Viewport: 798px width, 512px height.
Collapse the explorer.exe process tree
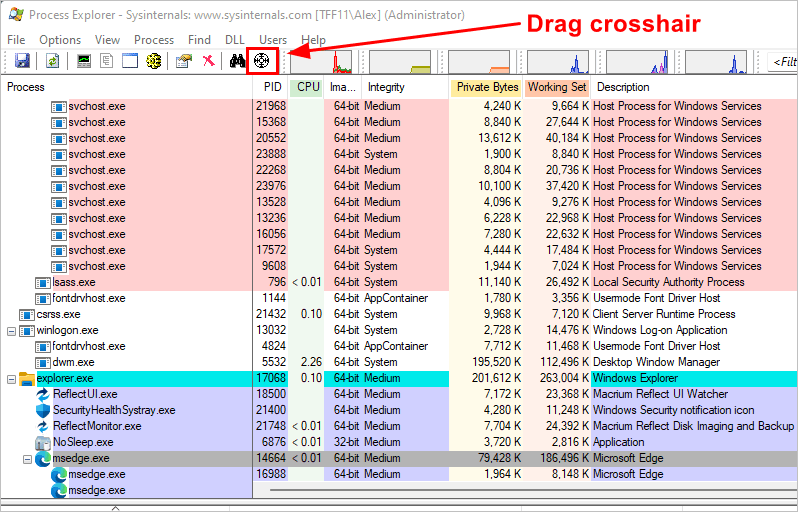[x=11, y=379]
